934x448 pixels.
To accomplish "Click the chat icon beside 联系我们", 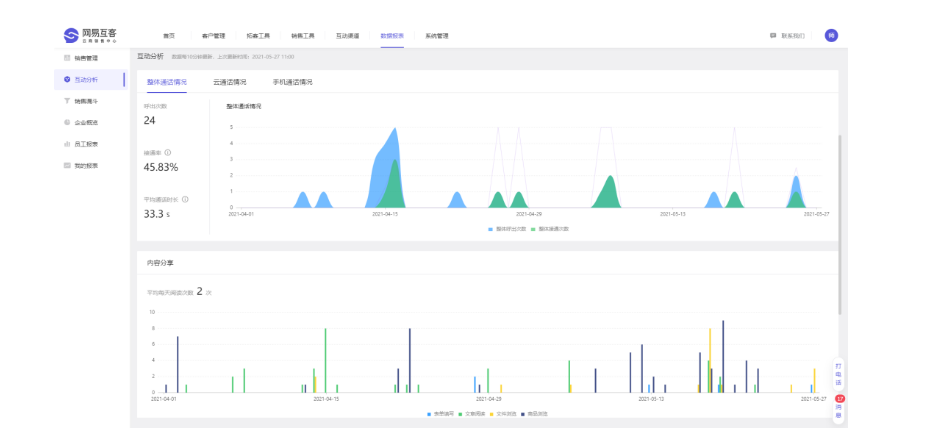I will point(773,36).
